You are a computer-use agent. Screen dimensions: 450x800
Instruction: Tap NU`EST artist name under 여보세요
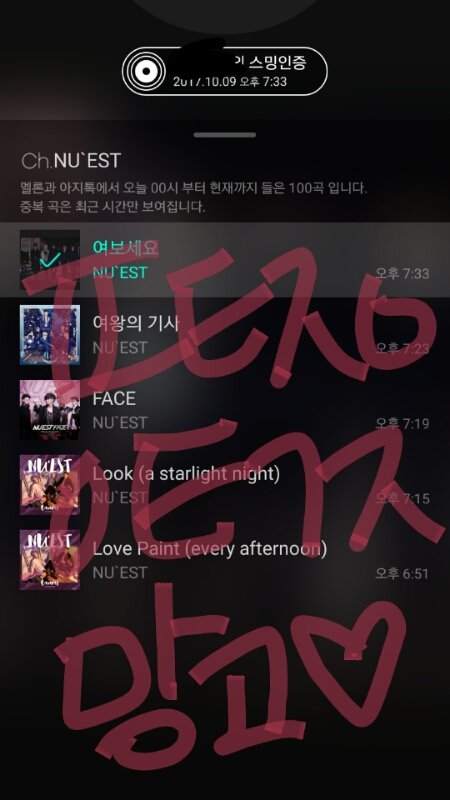coord(120,272)
